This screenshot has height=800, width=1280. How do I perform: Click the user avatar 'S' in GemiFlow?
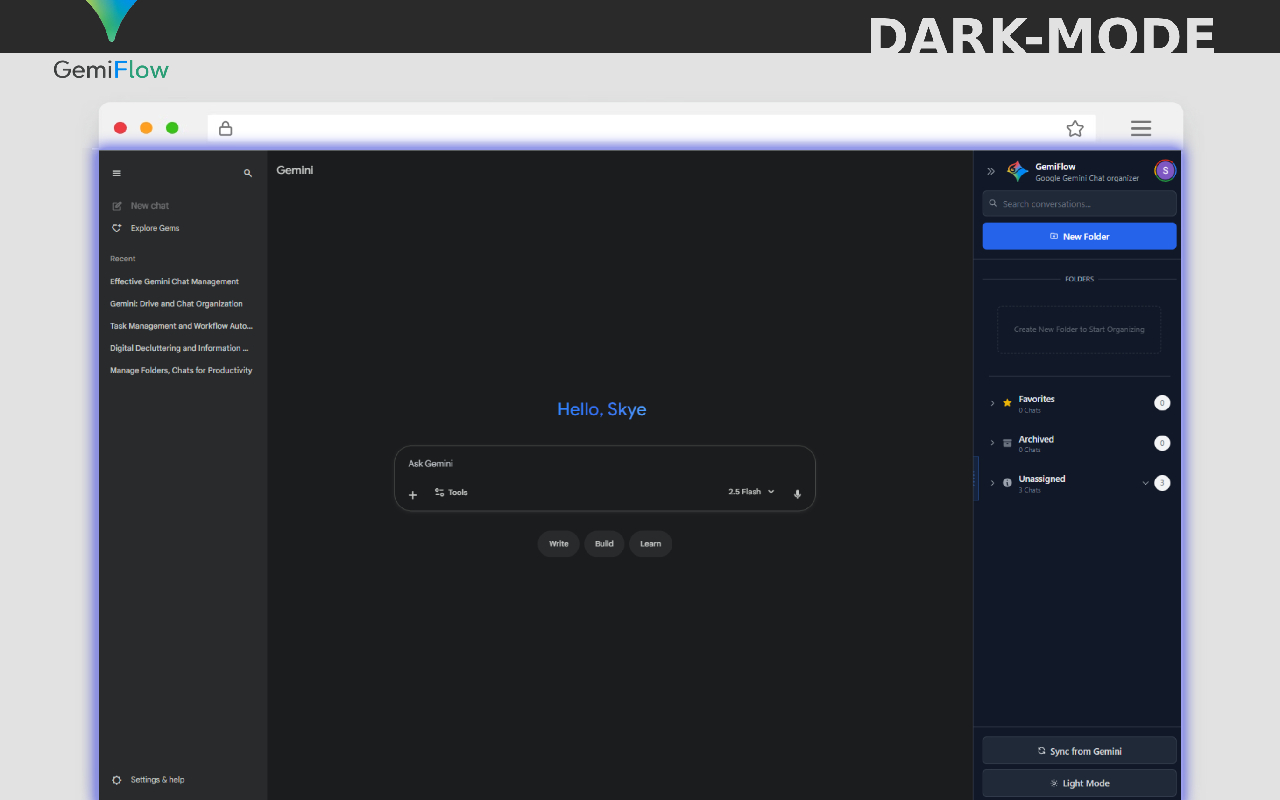pyautogui.click(x=1165, y=170)
